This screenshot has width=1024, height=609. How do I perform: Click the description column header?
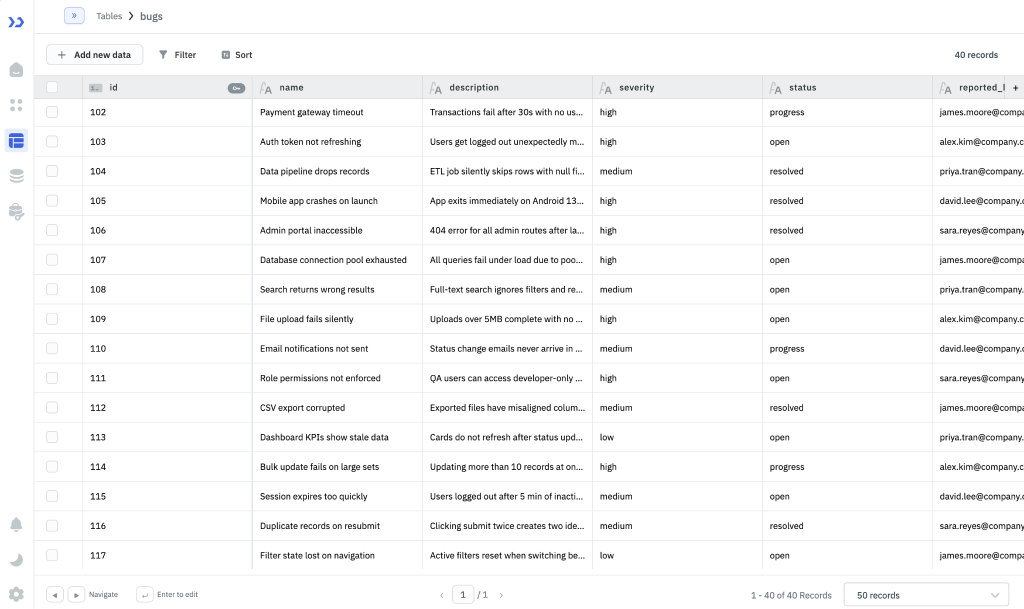(x=507, y=87)
